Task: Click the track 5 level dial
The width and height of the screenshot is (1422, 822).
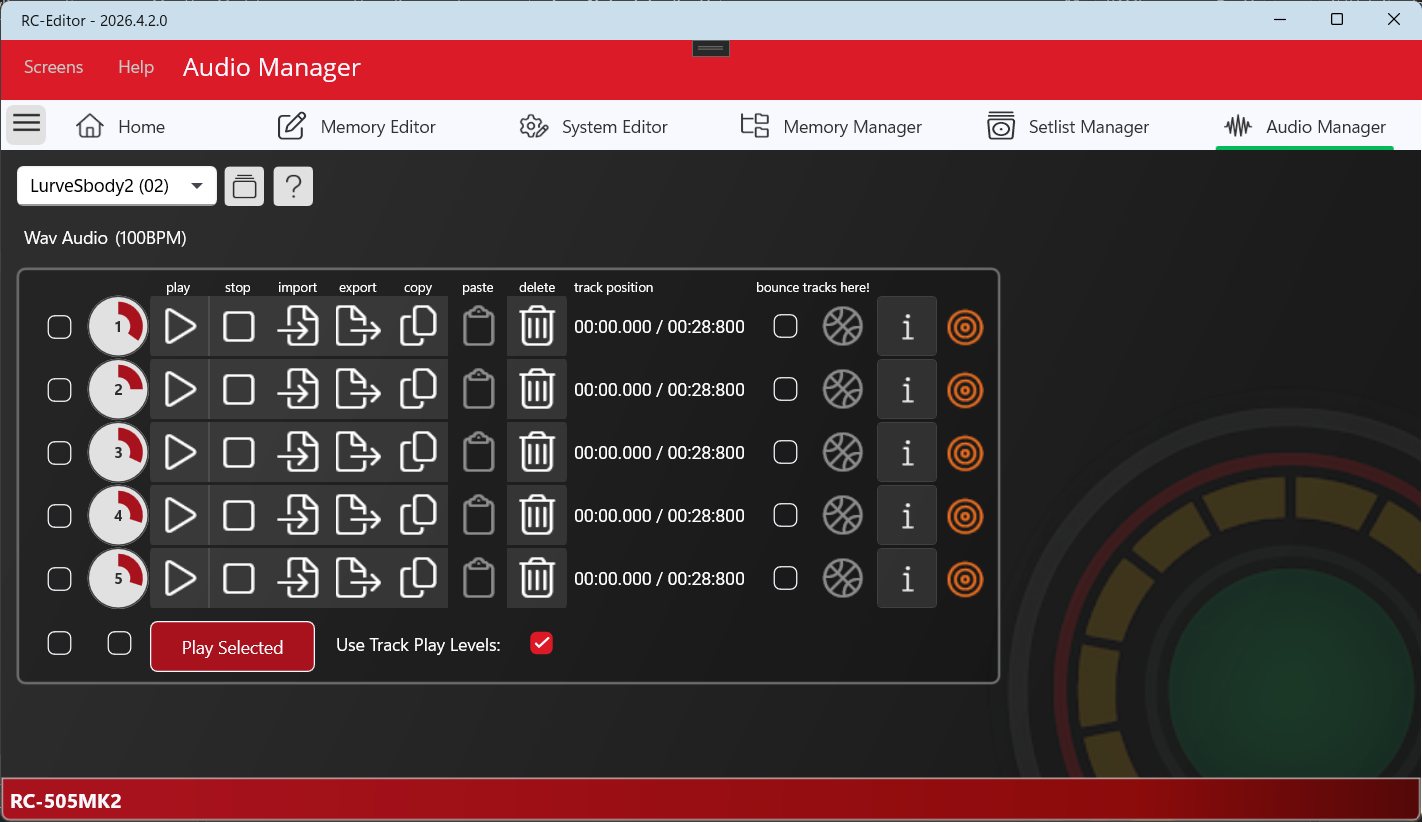Action: (x=118, y=578)
